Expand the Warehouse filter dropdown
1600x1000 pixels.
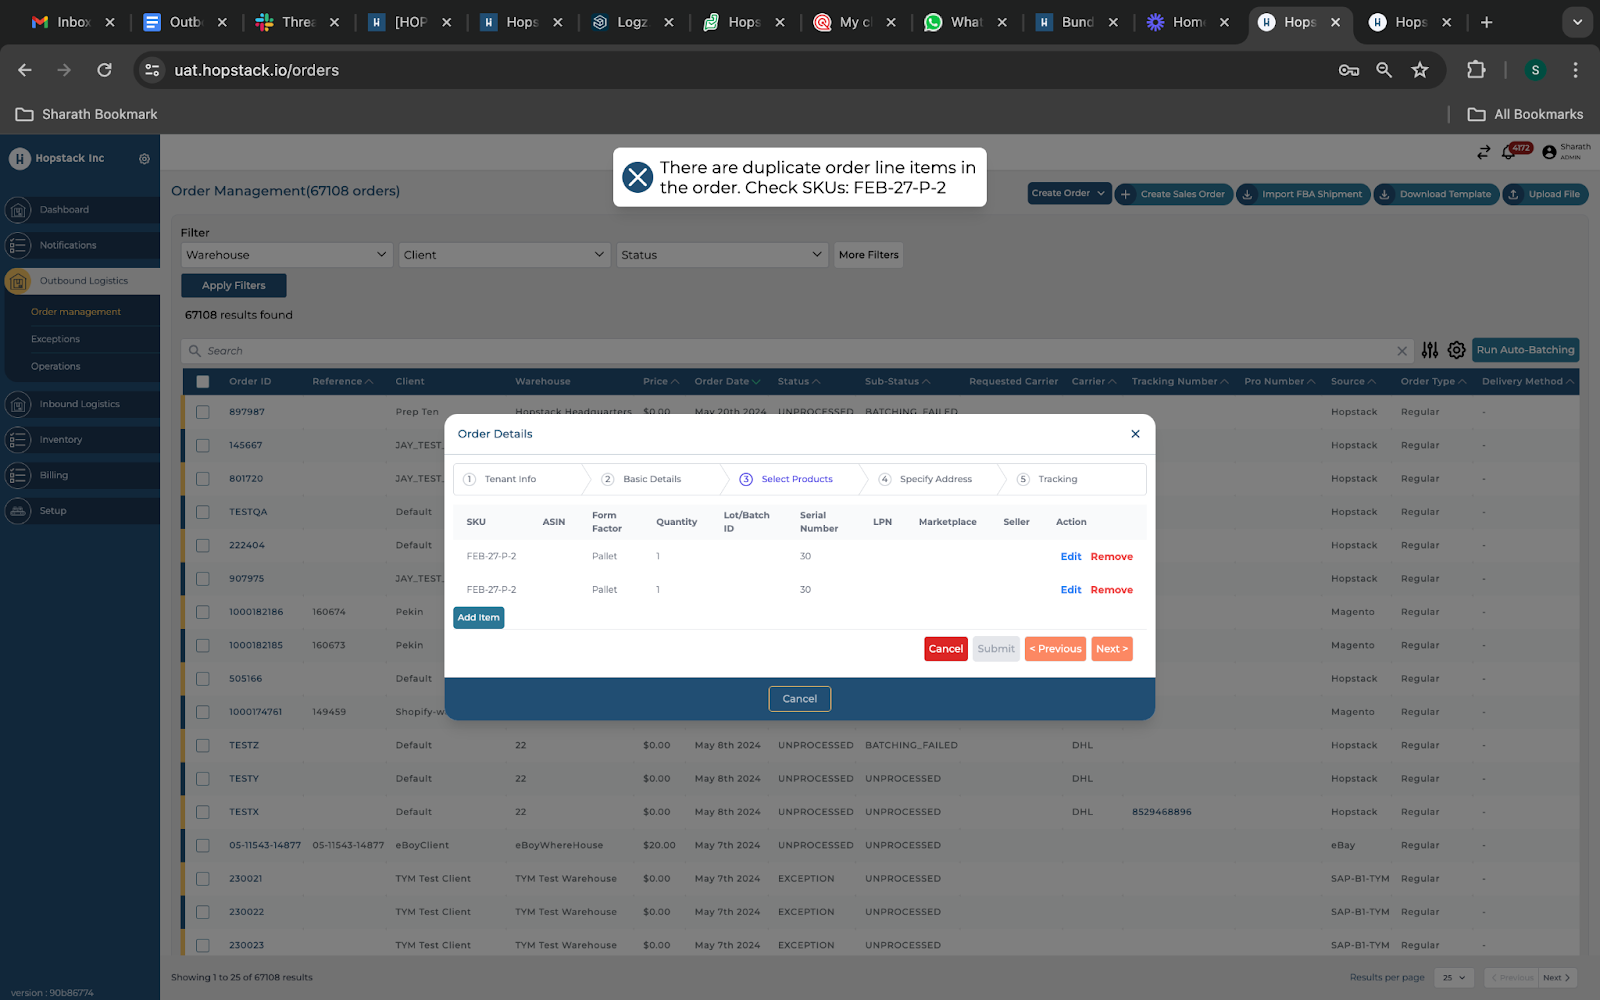(285, 255)
